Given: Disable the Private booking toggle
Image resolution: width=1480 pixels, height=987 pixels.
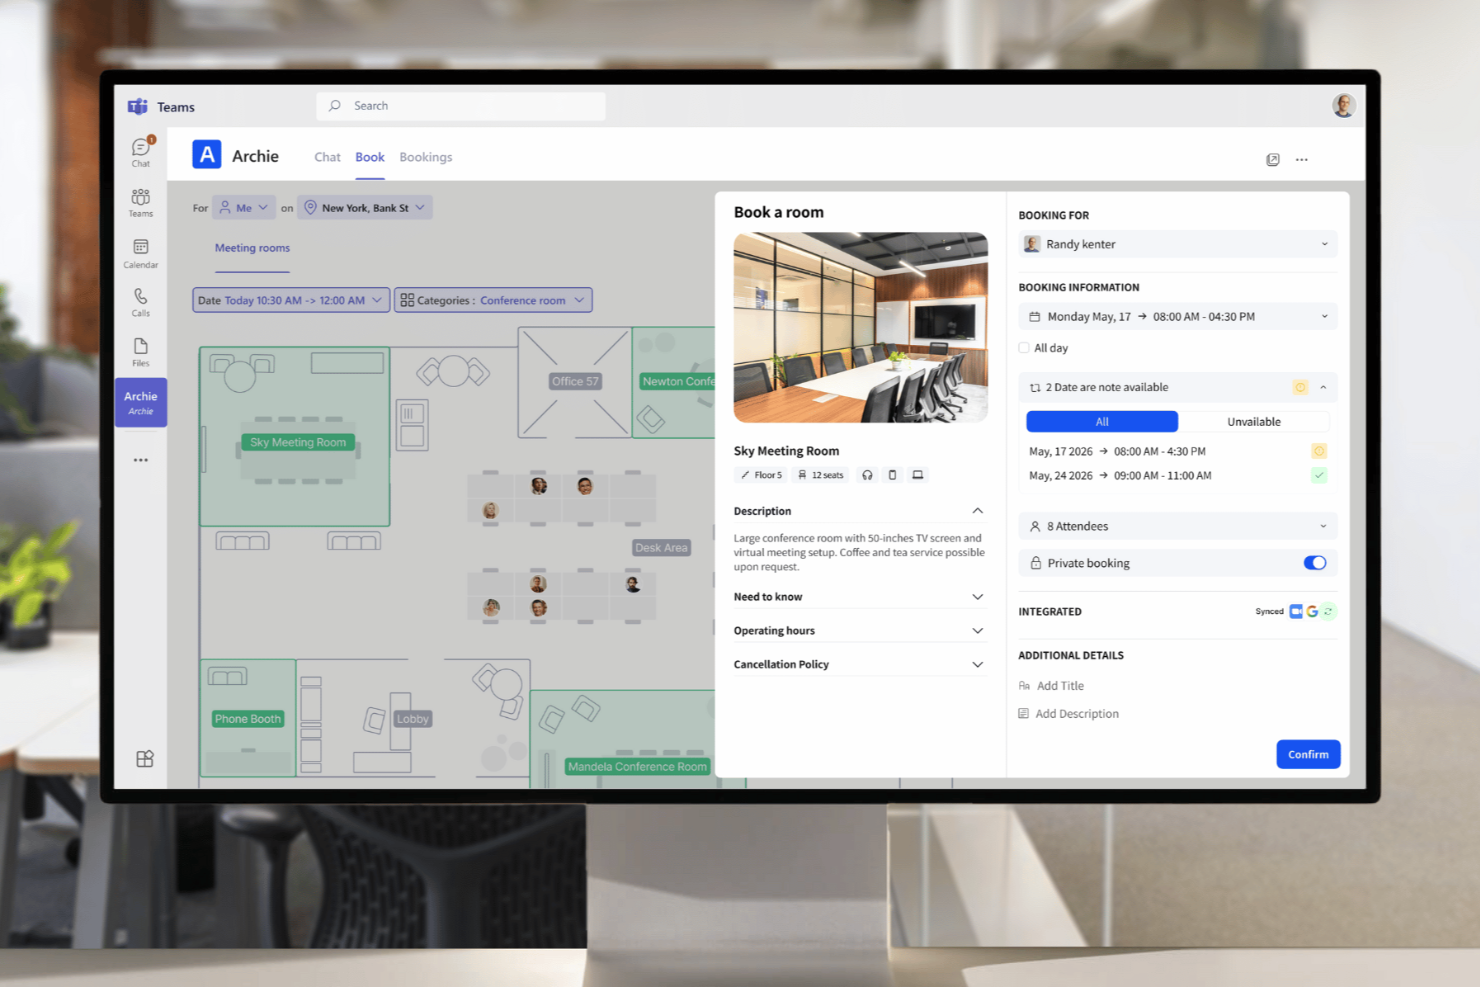Looking at the screenshot, I should [1313, 562].
